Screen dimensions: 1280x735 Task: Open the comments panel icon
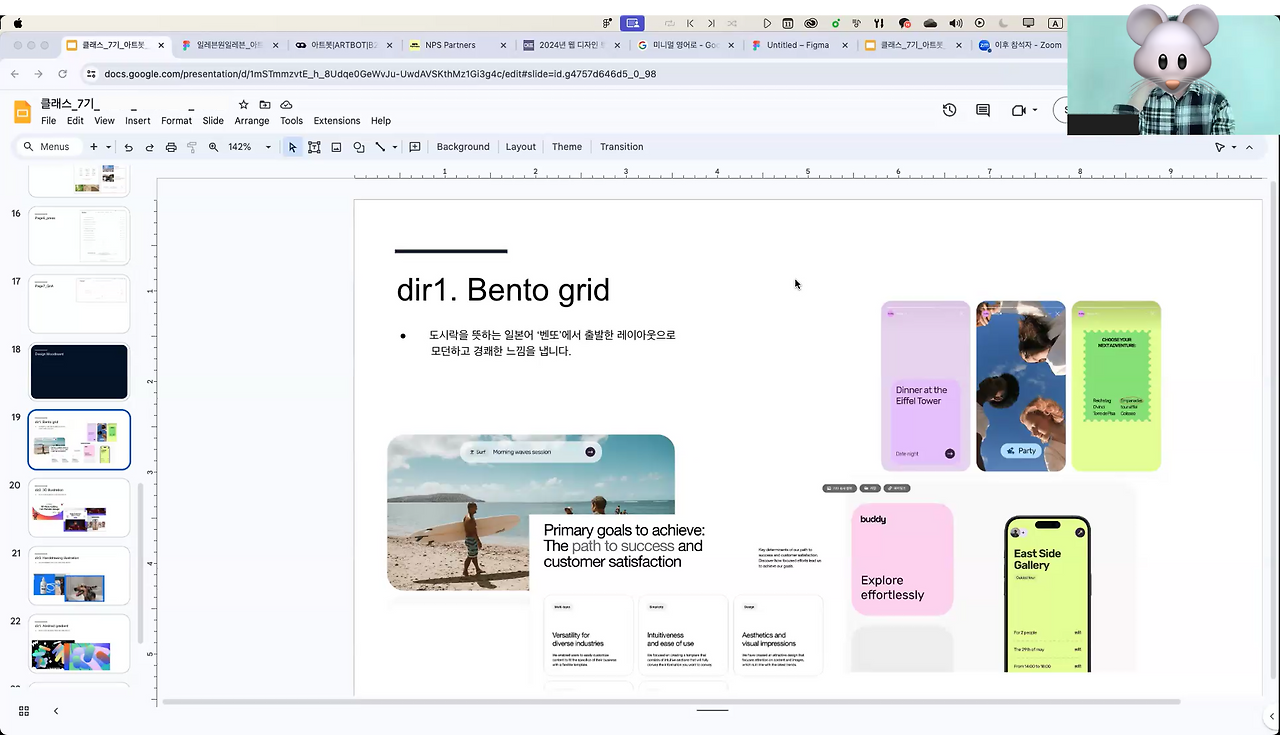coord(983,110)
